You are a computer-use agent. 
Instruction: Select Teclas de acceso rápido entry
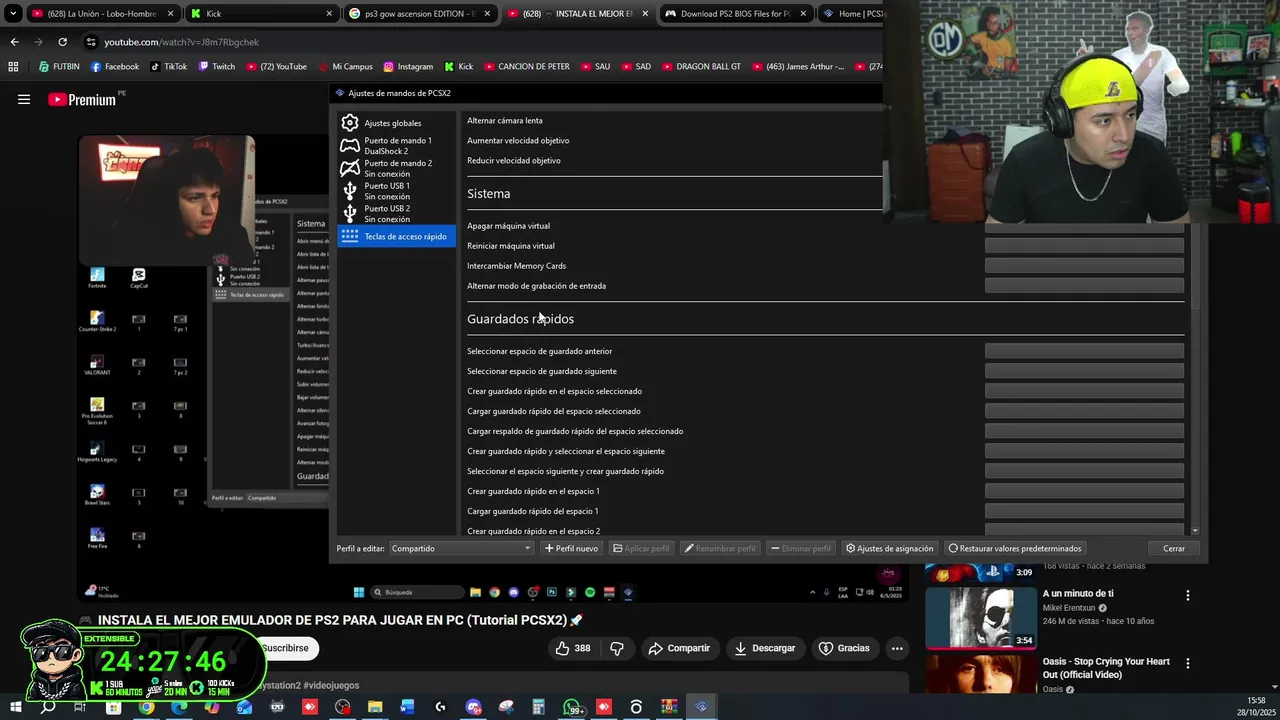point(396,237)
